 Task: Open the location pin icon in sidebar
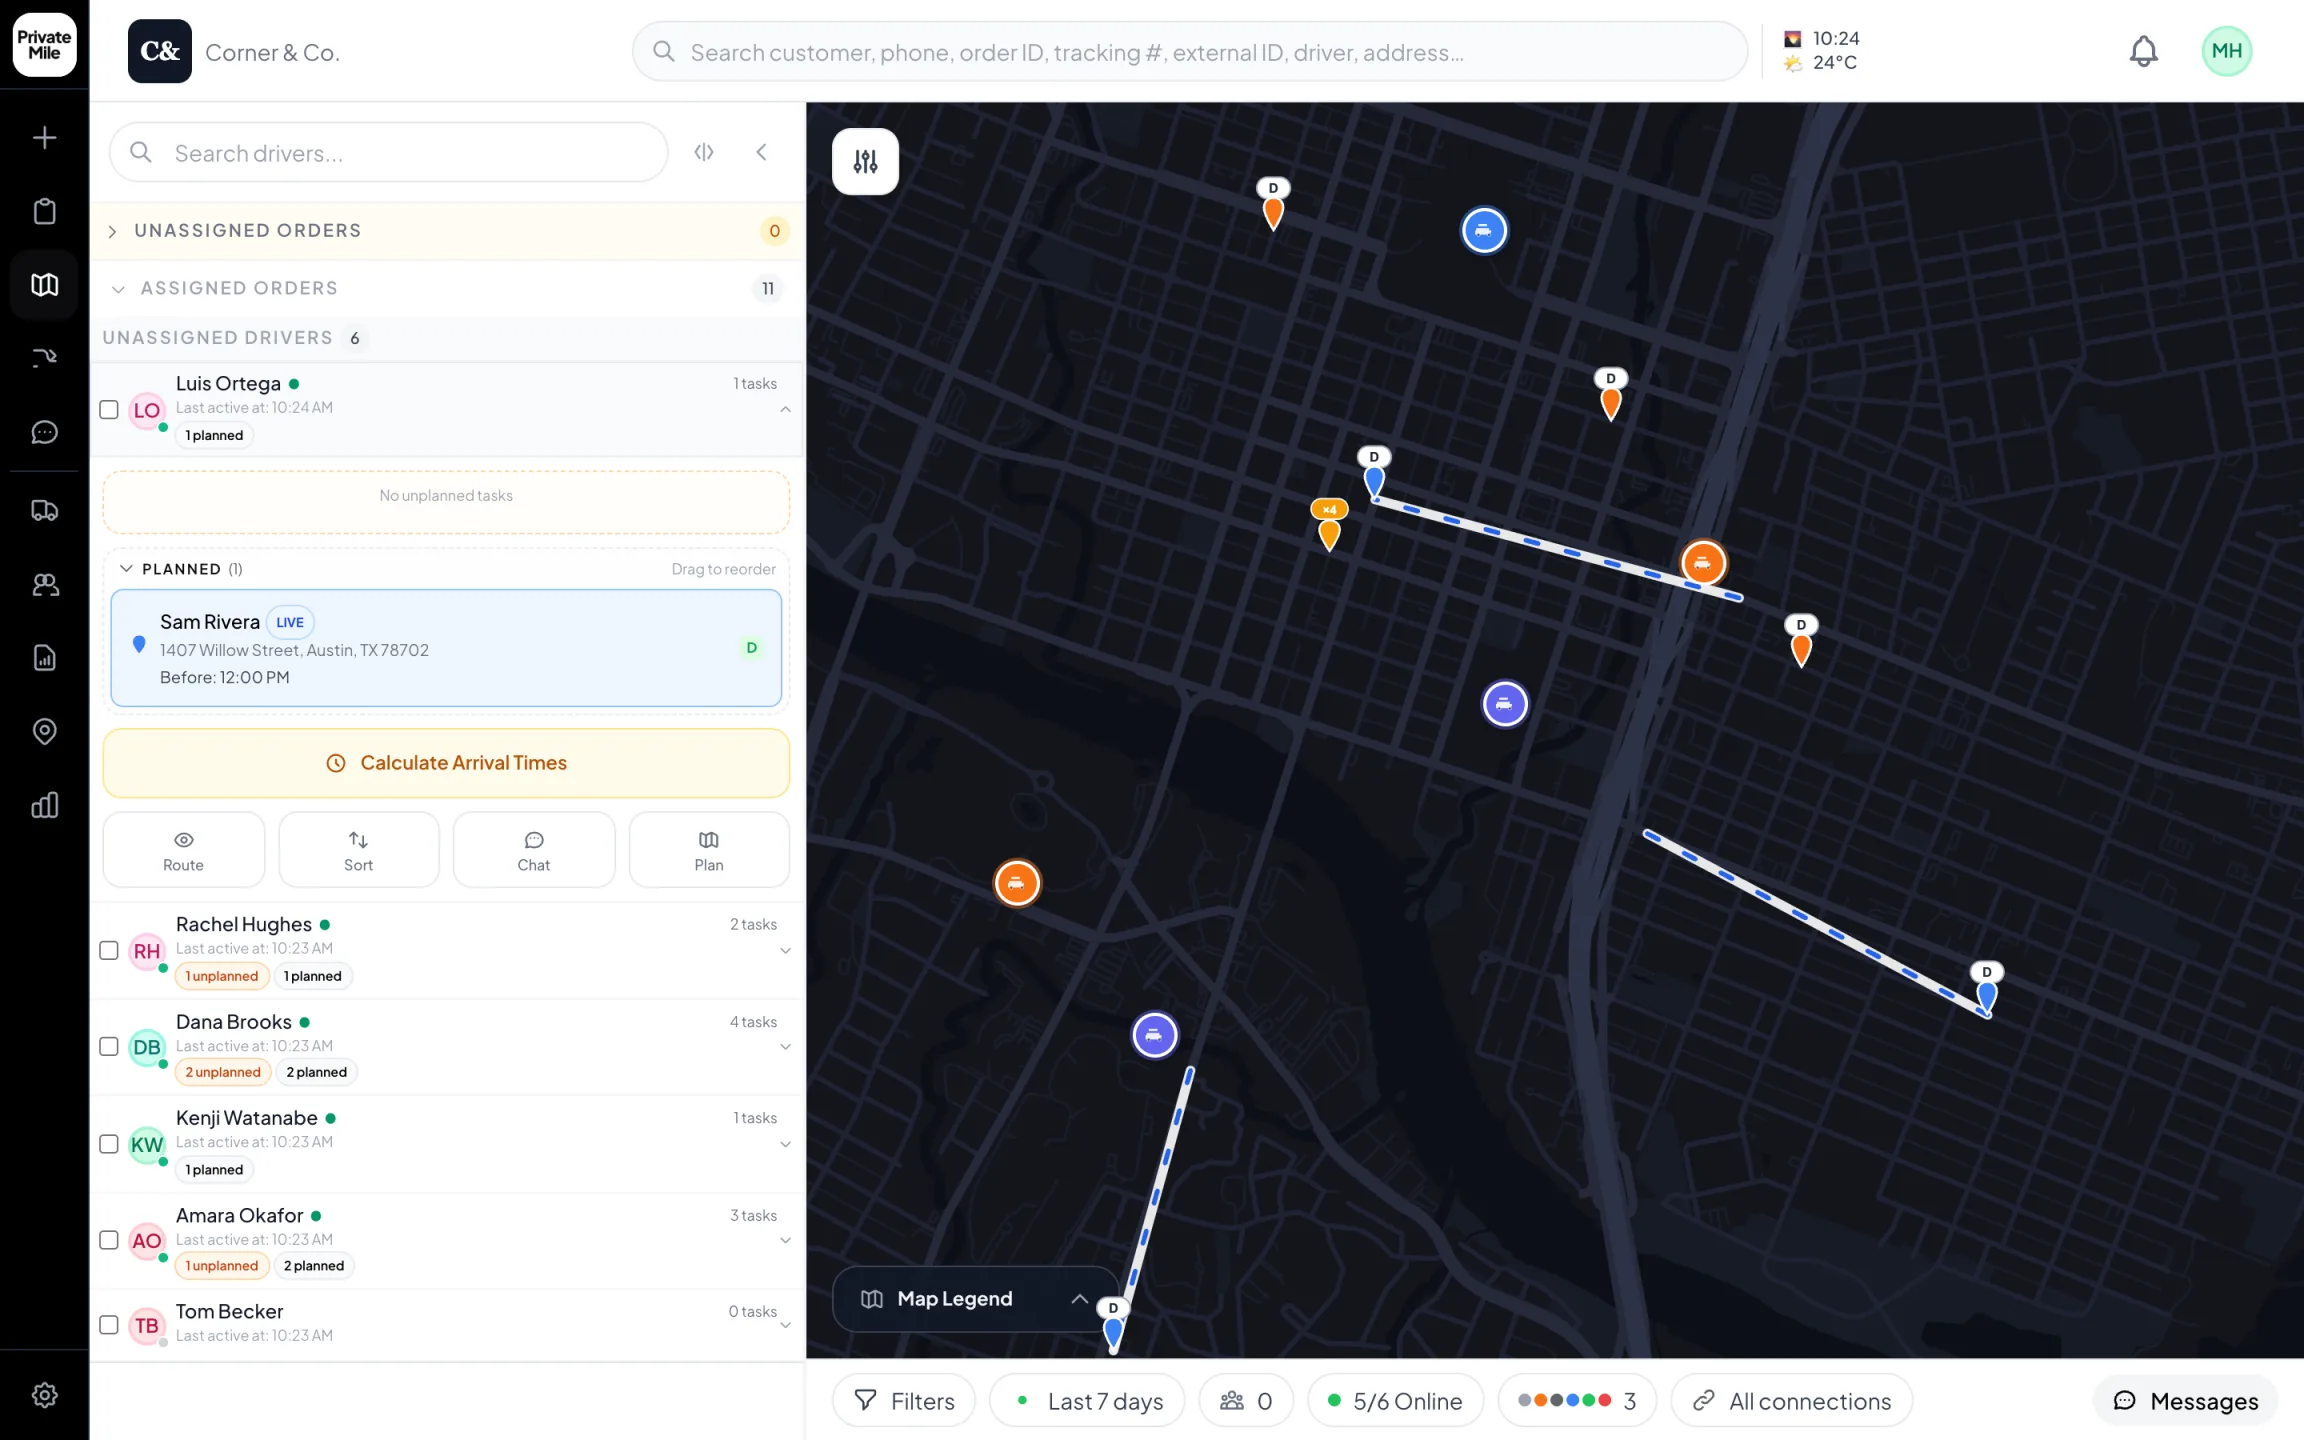(x=44, y=731)
